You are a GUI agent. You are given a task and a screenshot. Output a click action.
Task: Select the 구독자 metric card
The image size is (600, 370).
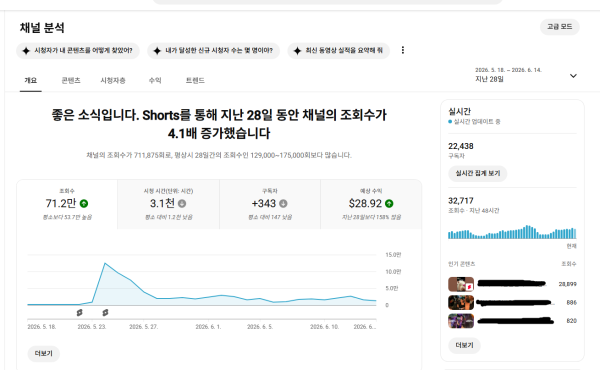pyautogui.click(x=270, y=204)
